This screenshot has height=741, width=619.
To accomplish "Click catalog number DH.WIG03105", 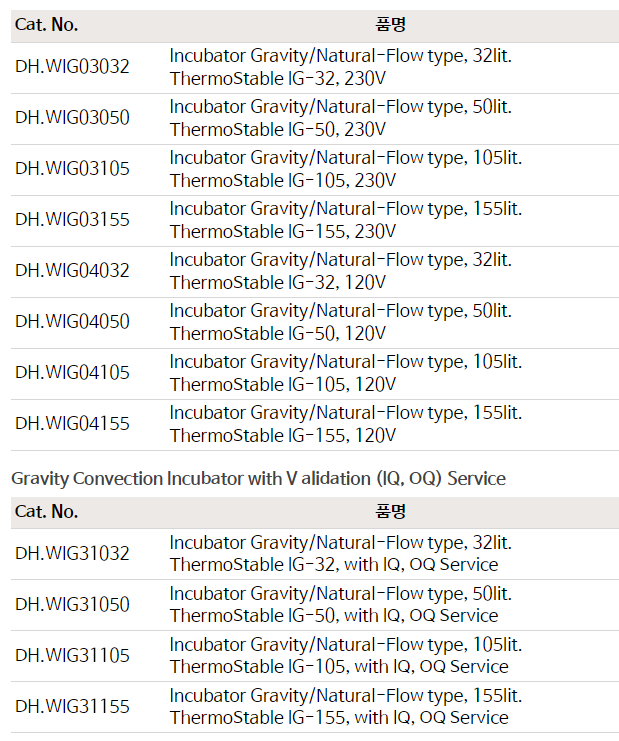I will click(72, 169).
